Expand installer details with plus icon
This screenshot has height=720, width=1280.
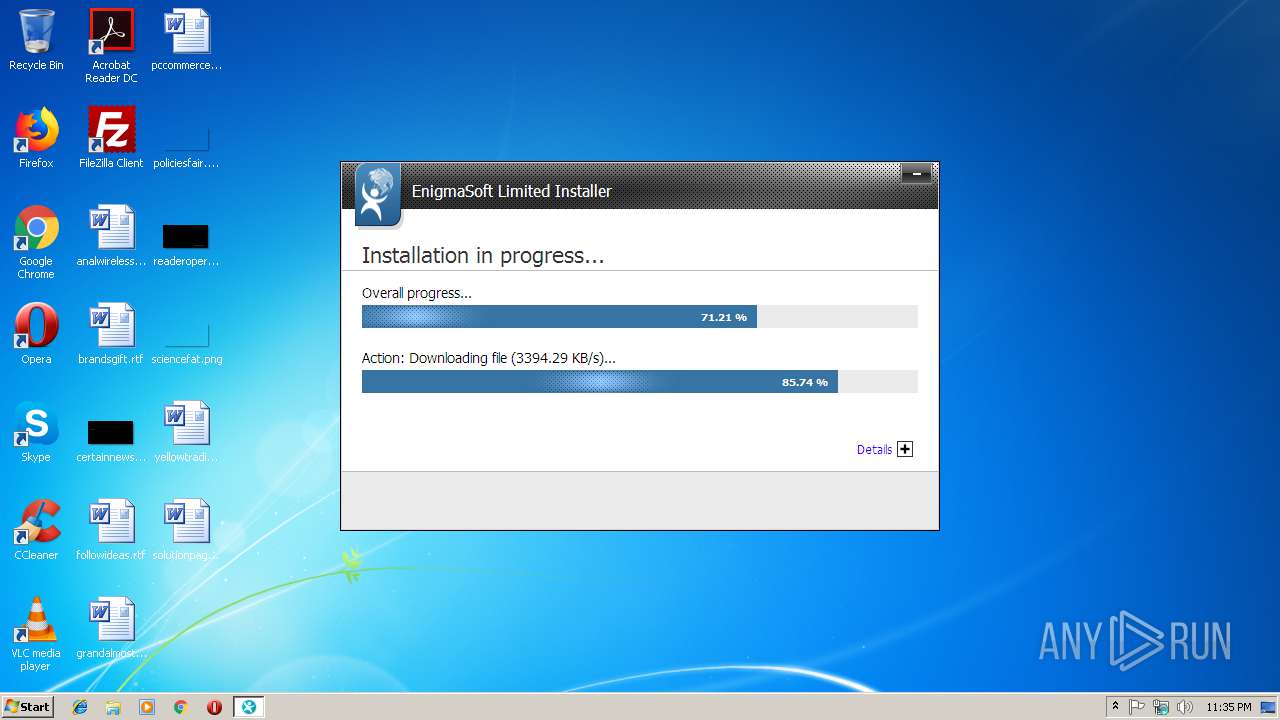pyautogui.click(x=905, y=449)
